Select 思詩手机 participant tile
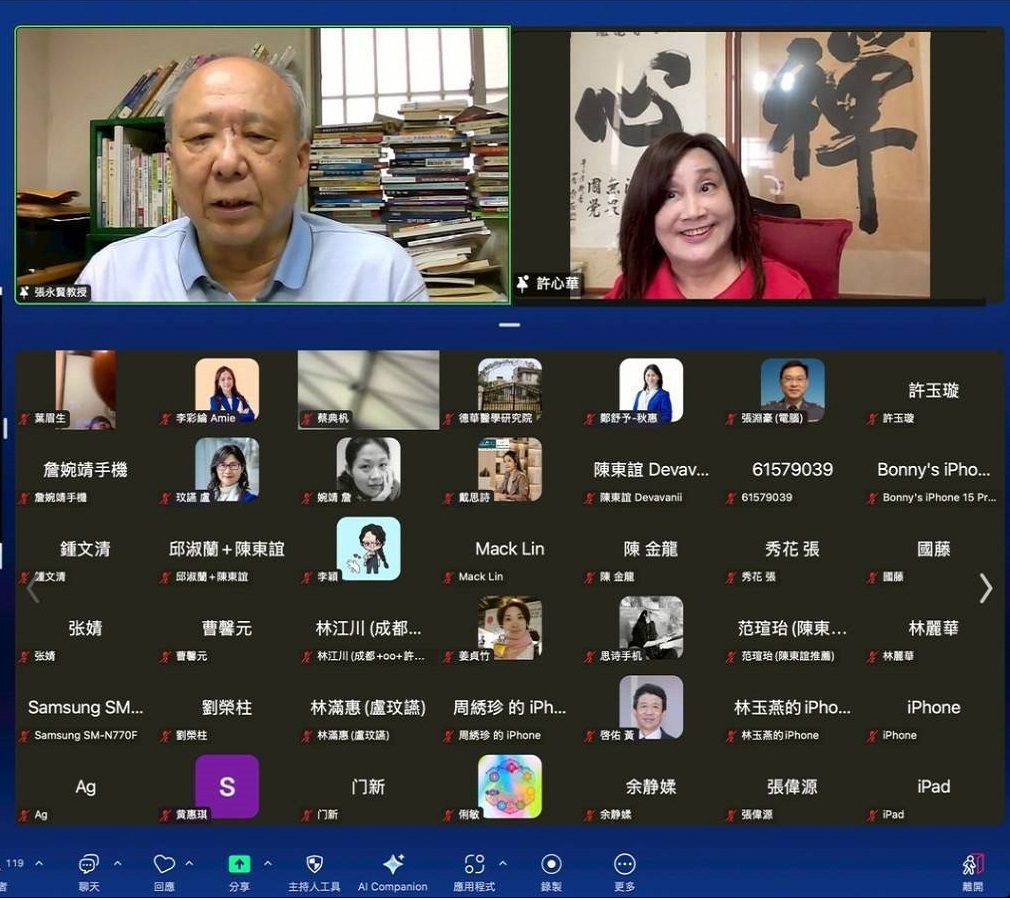Screen dimensions: 1010x900 [651, 628]
